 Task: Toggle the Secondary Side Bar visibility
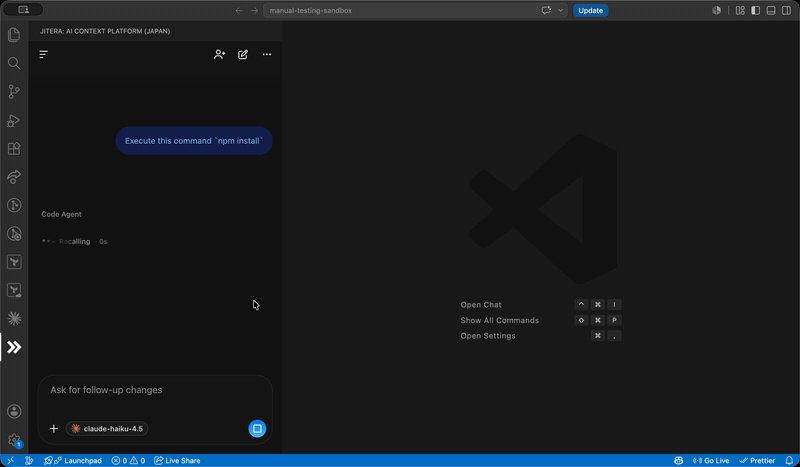(786, 10)
